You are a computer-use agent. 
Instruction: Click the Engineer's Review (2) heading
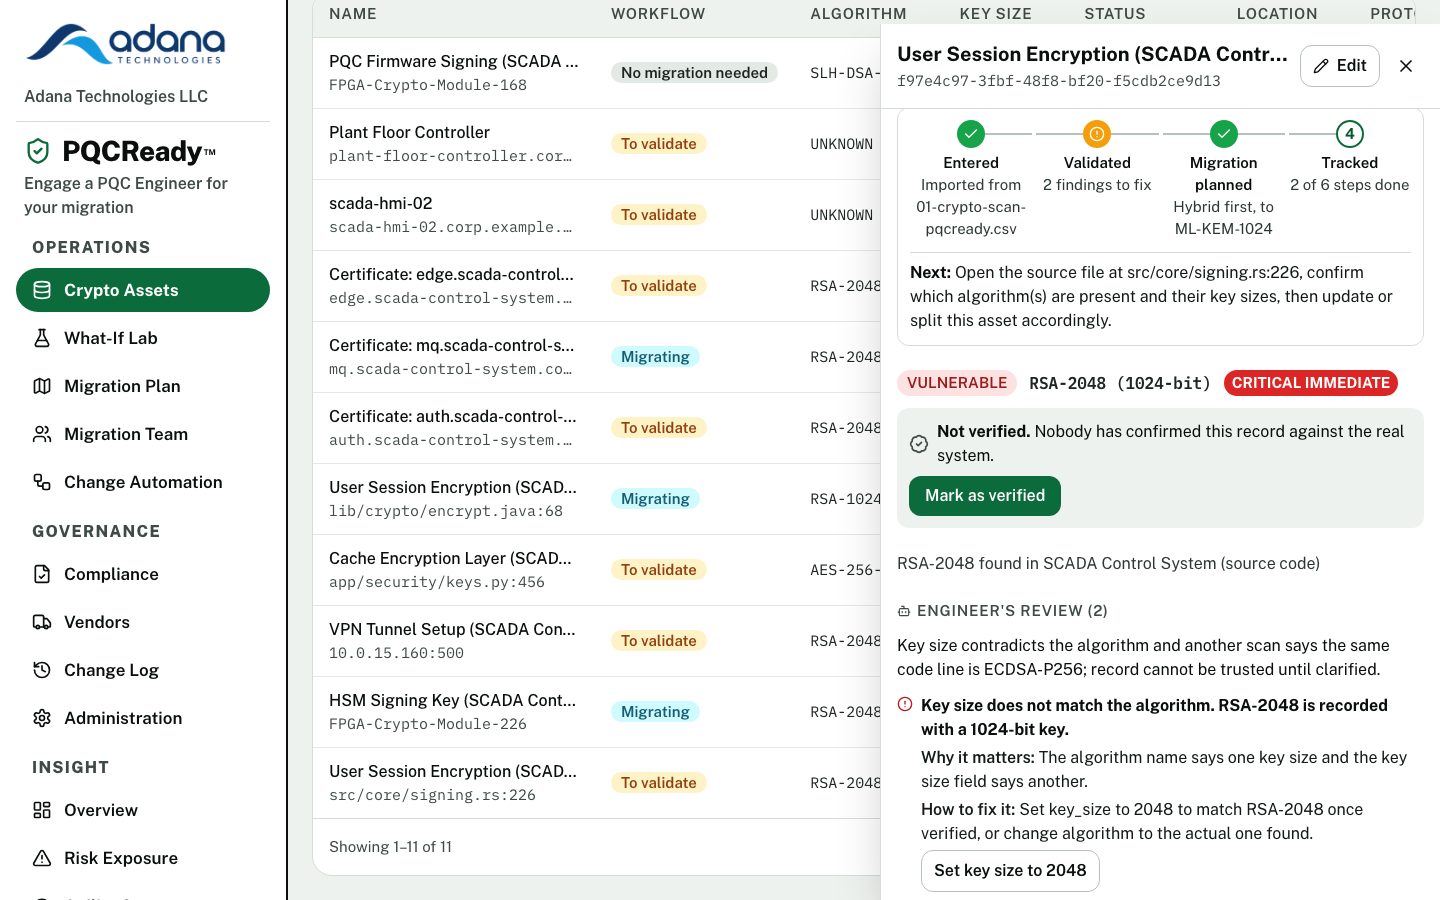point(1003,611)
